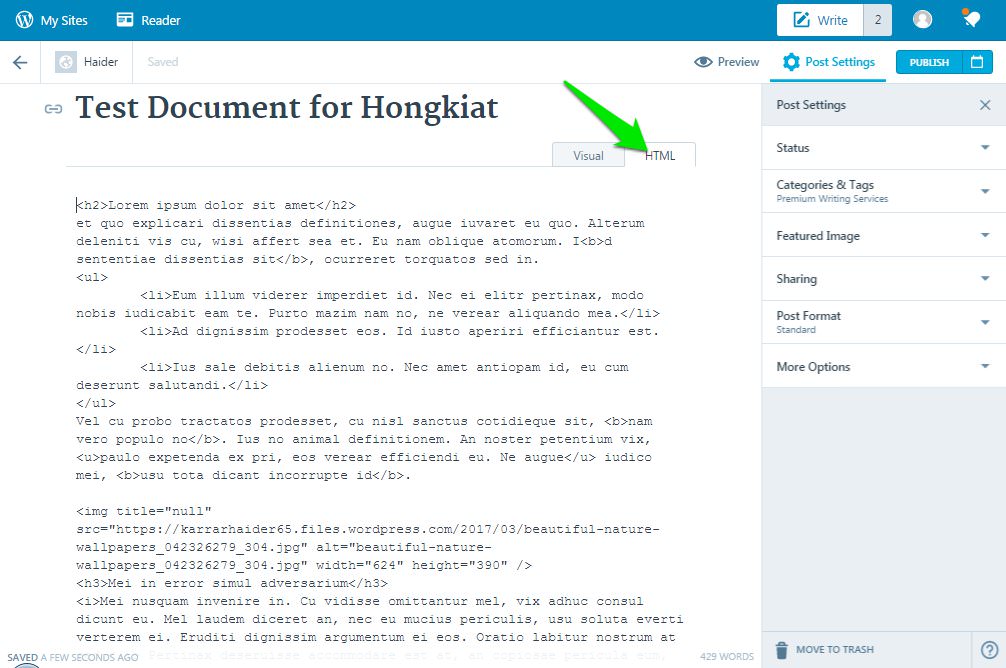1006x668 pixels.
Task: Switch to the Visual editor tab
Action: coord(588,155)
